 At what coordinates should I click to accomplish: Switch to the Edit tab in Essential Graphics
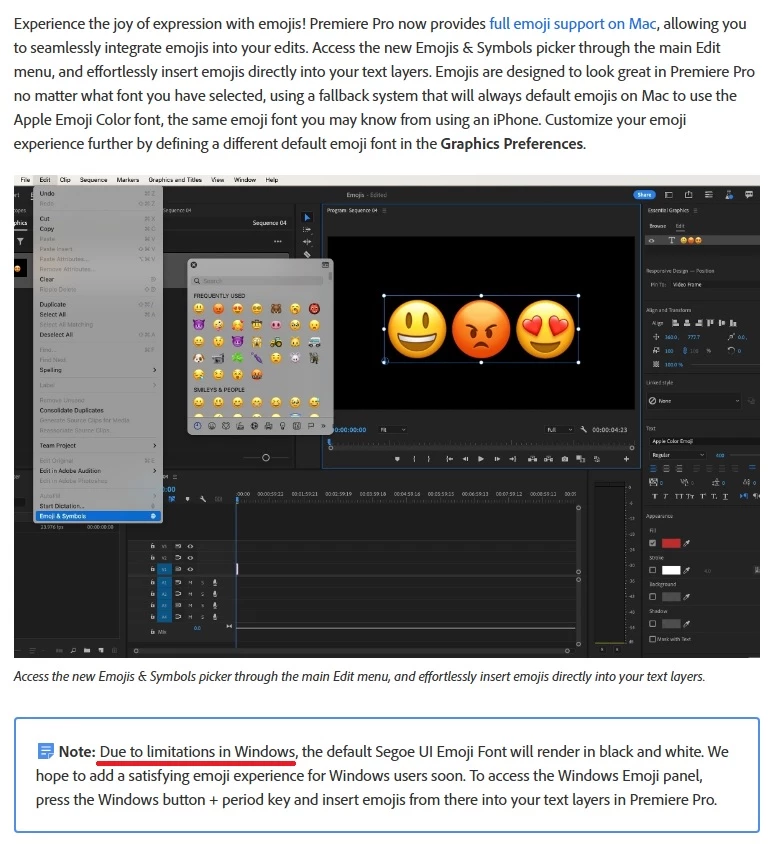680,226
